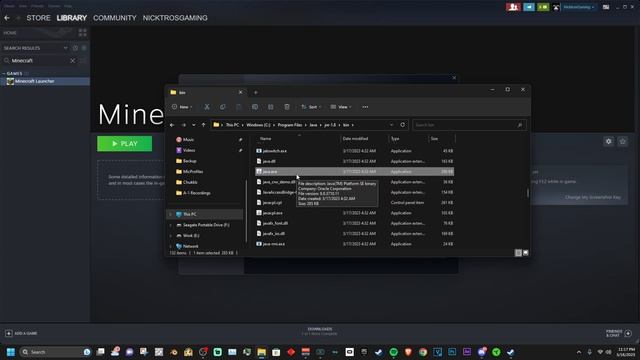Select the jabswitch.exe file
This screenshot has width=640, height=360.
tap(275, 151)
